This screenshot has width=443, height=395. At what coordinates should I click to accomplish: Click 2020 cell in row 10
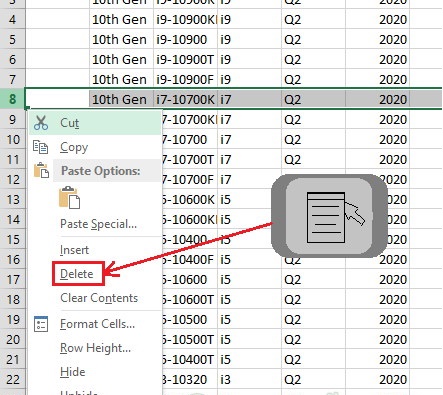pyautogui.click(x=377, y=139)
